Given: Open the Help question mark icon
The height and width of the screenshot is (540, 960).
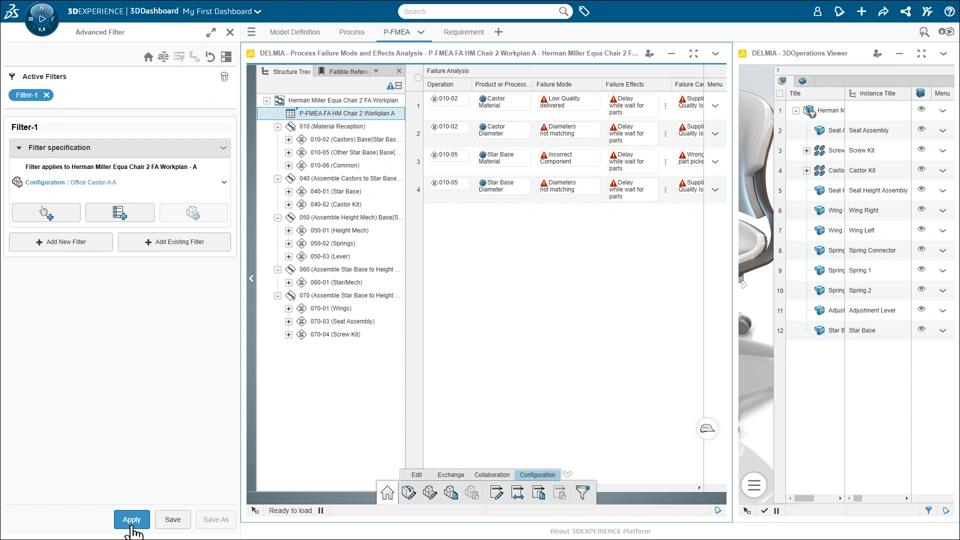Looking at the screenshot, I should point(949,11).
